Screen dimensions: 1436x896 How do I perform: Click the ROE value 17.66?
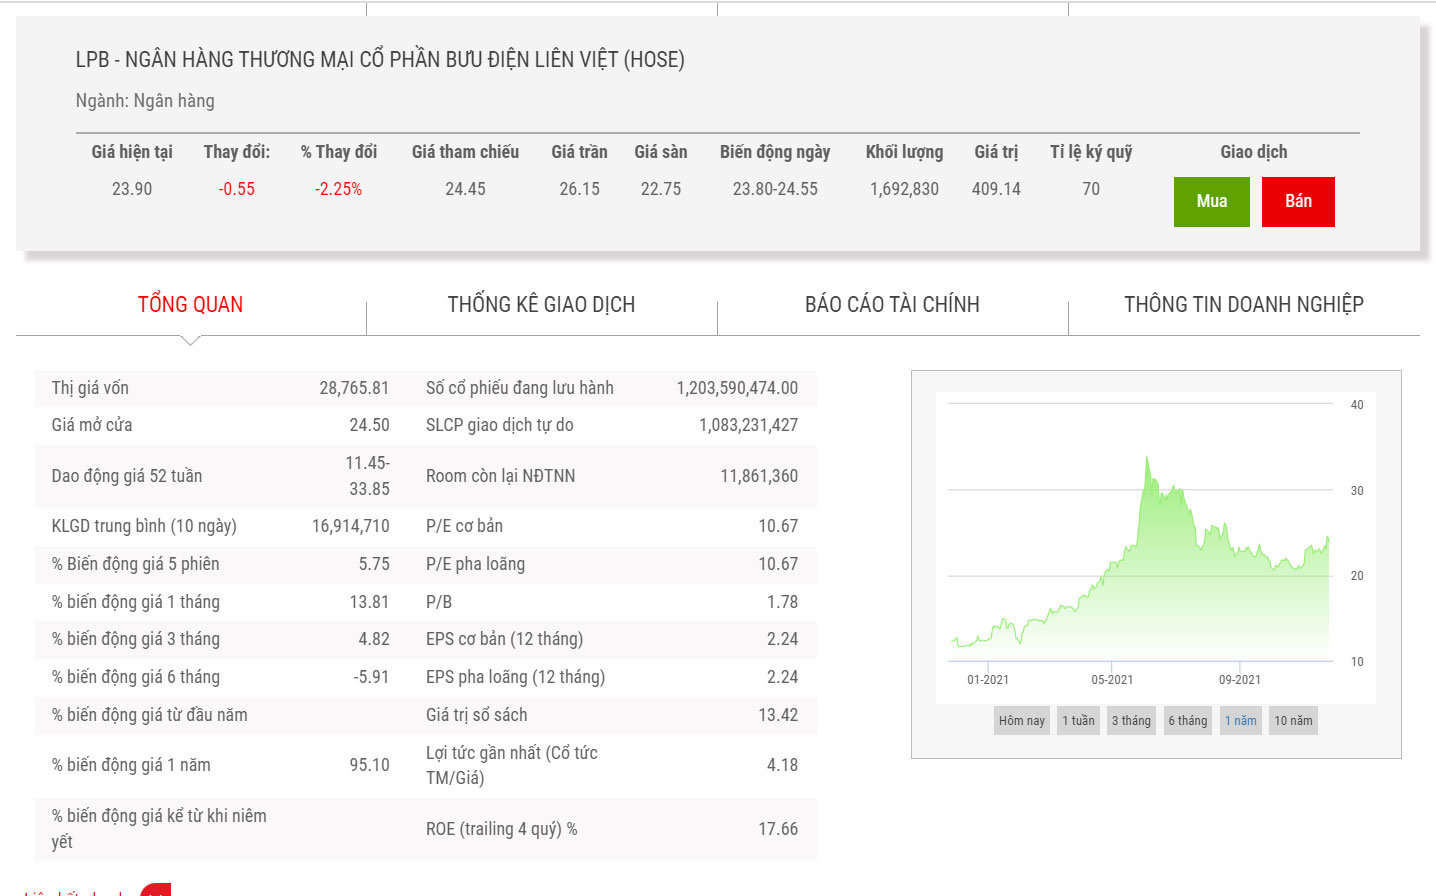(x=778, y=829)
